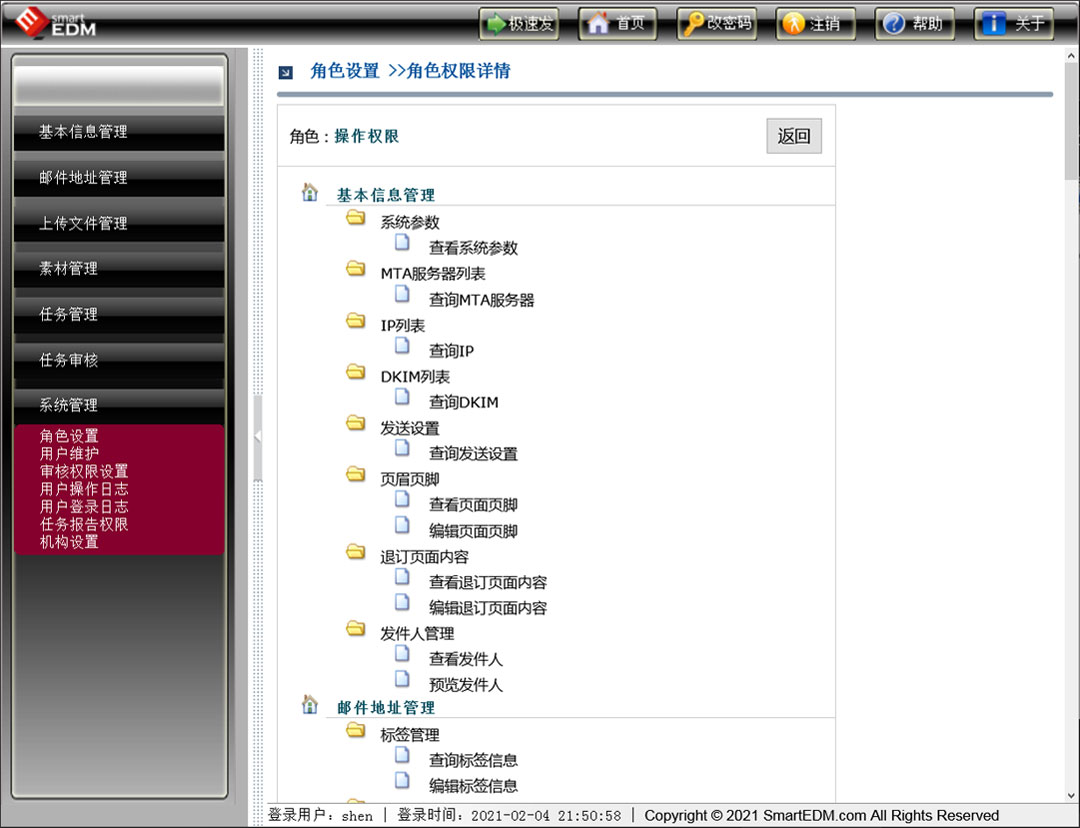Click home icon beside 基本信息管理 tree heading
Screen dimensions: 1080x828
310,192
